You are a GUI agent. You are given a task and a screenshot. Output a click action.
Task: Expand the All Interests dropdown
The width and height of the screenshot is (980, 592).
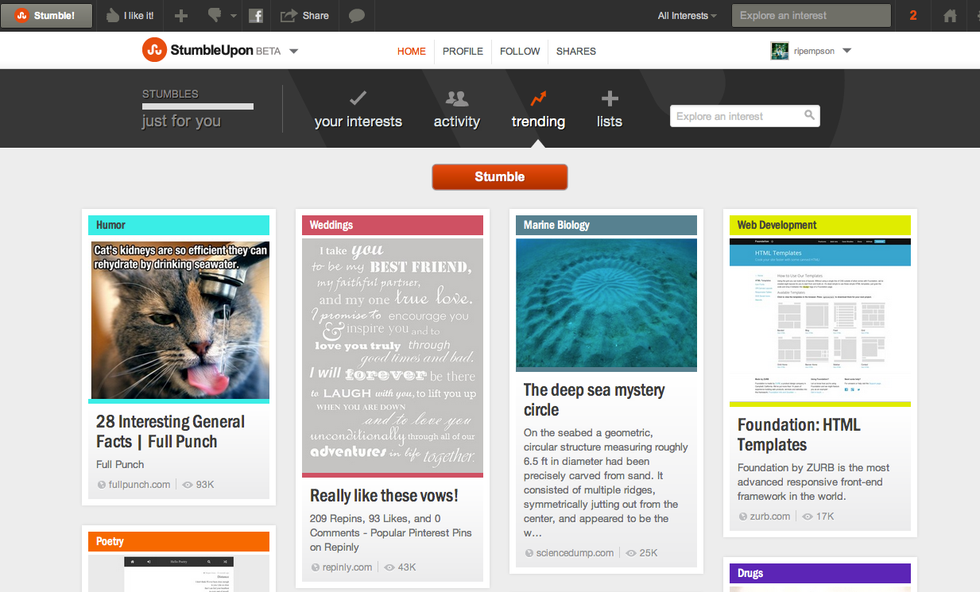click(688, 16)
